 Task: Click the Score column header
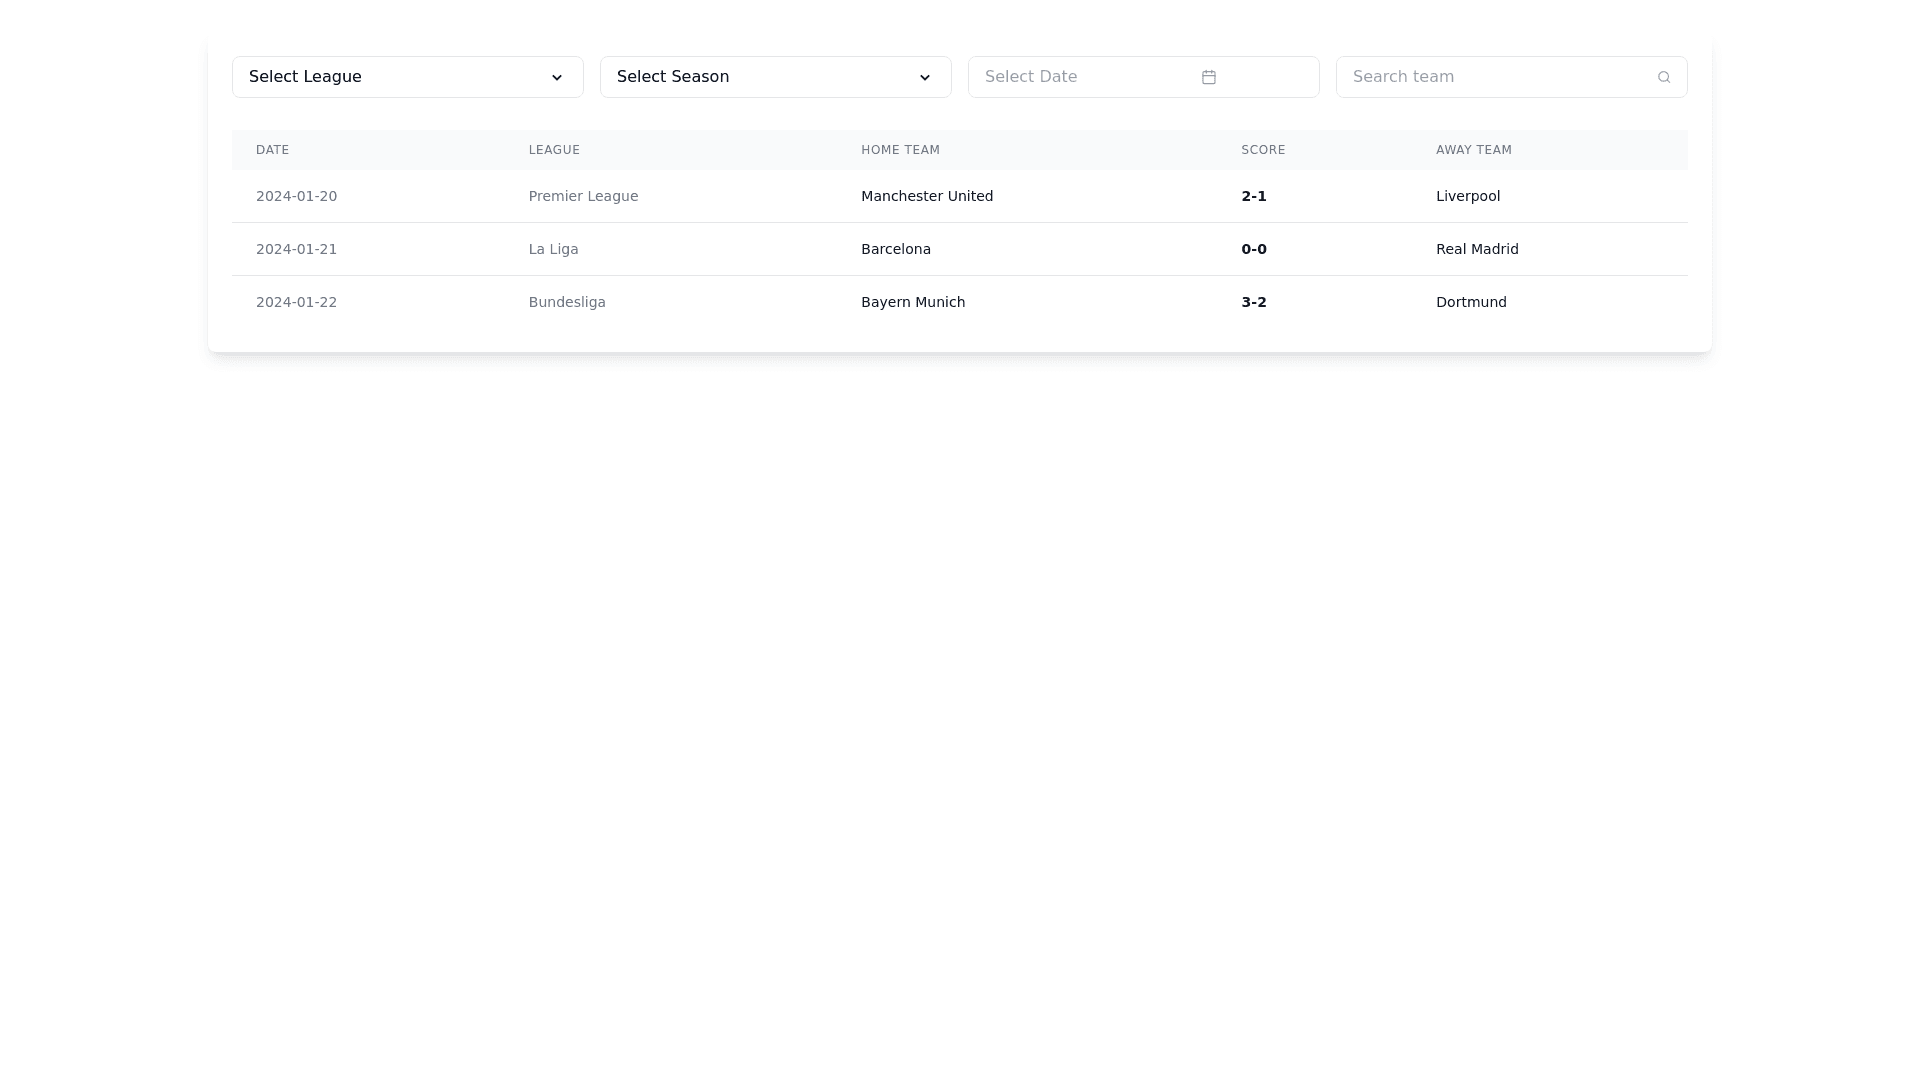(1263, 150)
